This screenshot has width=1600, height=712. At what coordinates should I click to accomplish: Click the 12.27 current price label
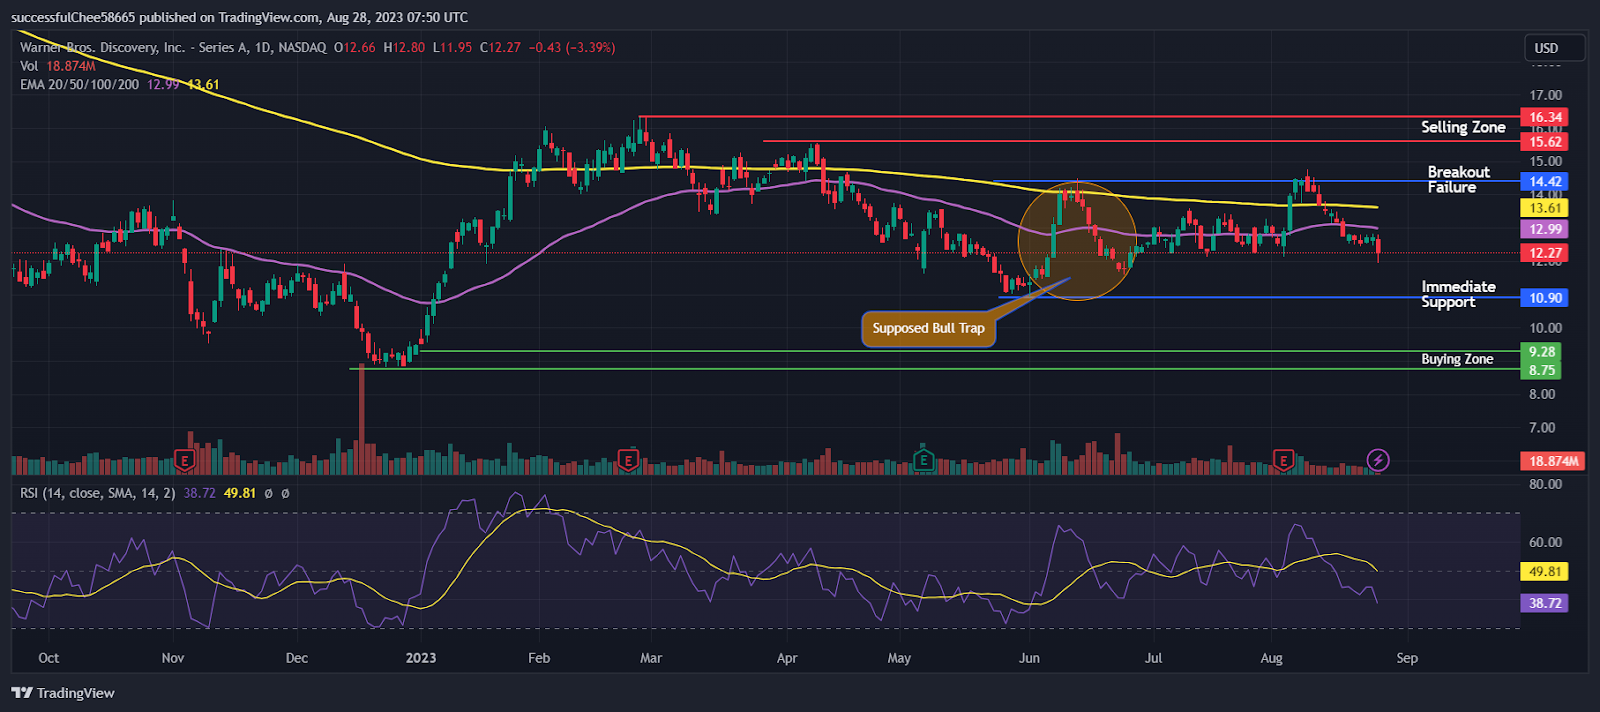click(x=1545, y=253)
